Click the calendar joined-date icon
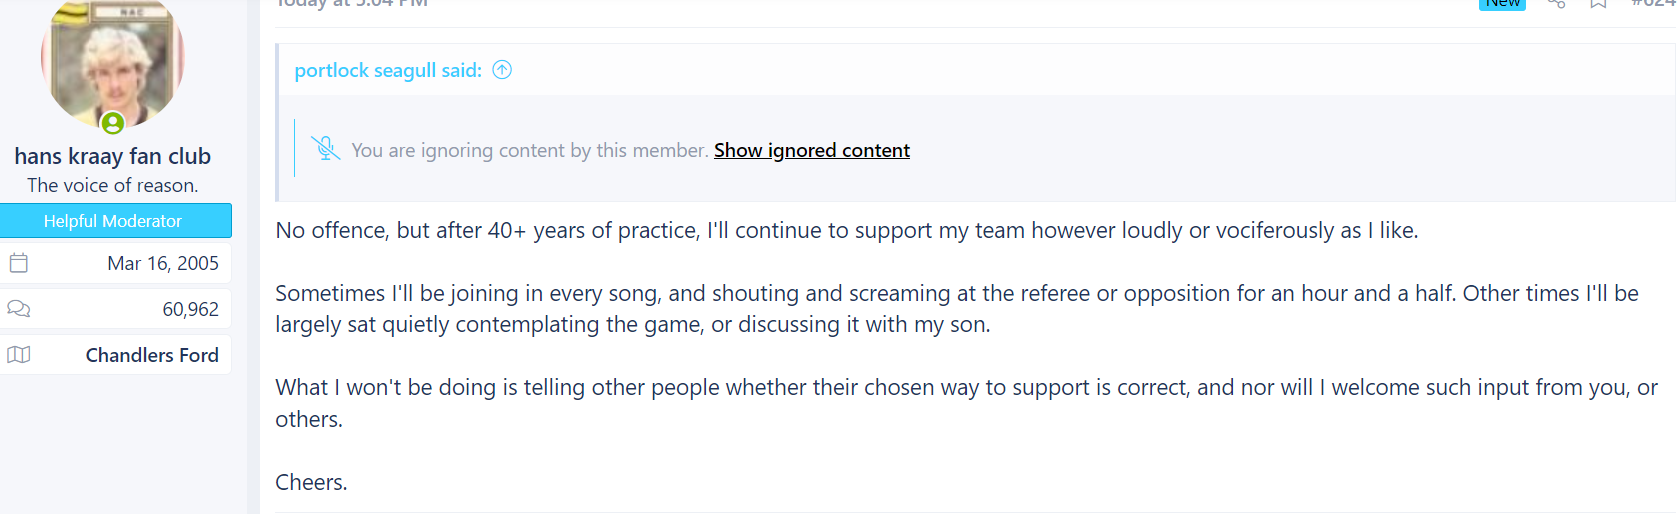This screenshot has height=514, width=1677. (19, 263)
